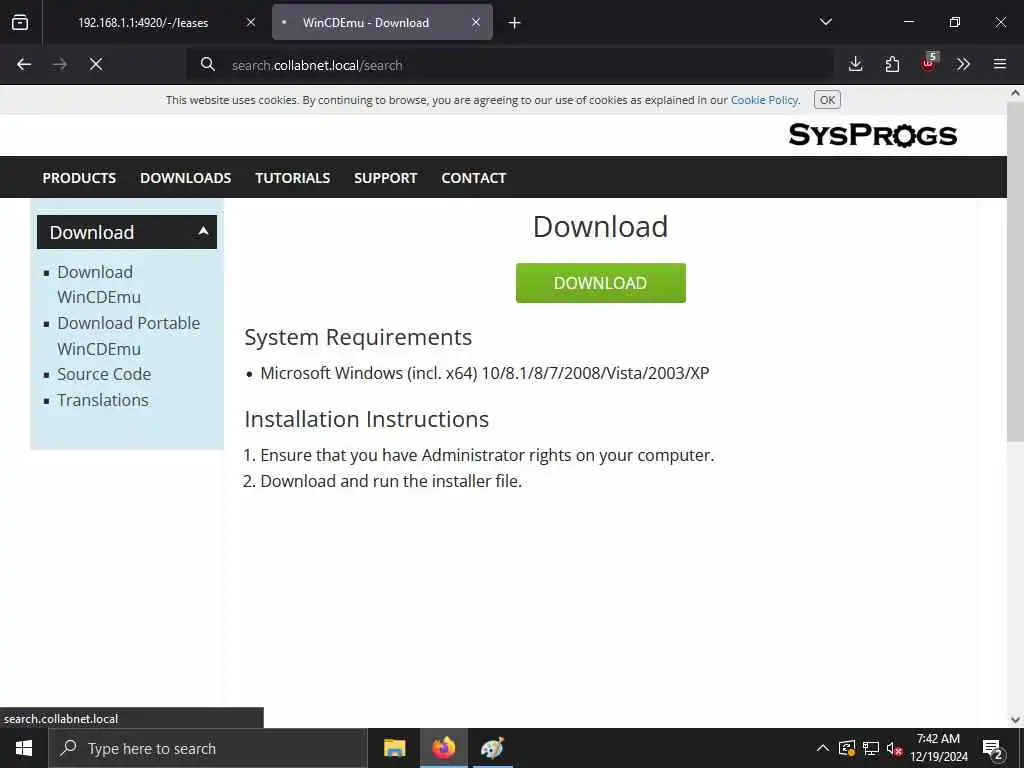This screenshot has width=1024, height=768.
Task: Switch to the 192.168.1.1:4920 leases tab
Action: point(143,22)
